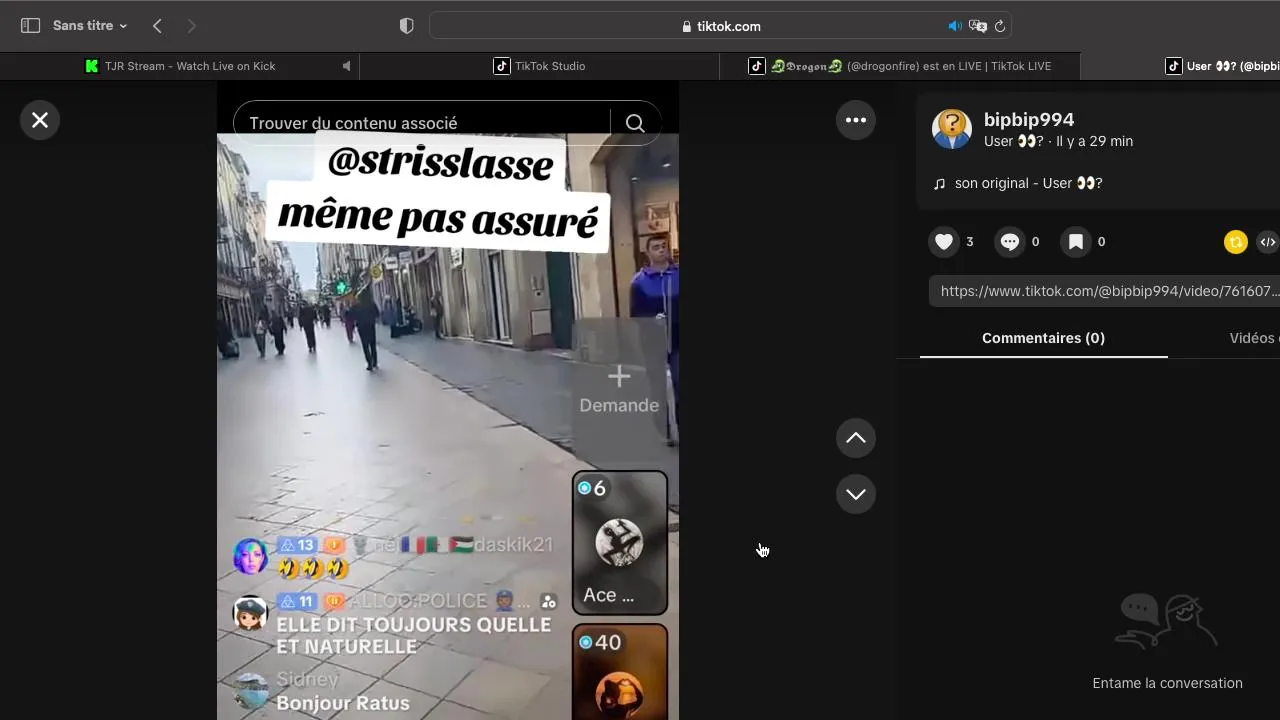Go back in Safari history
Image resolution: width=1280 pixels, height=720 pixels.
click(157, 26)
